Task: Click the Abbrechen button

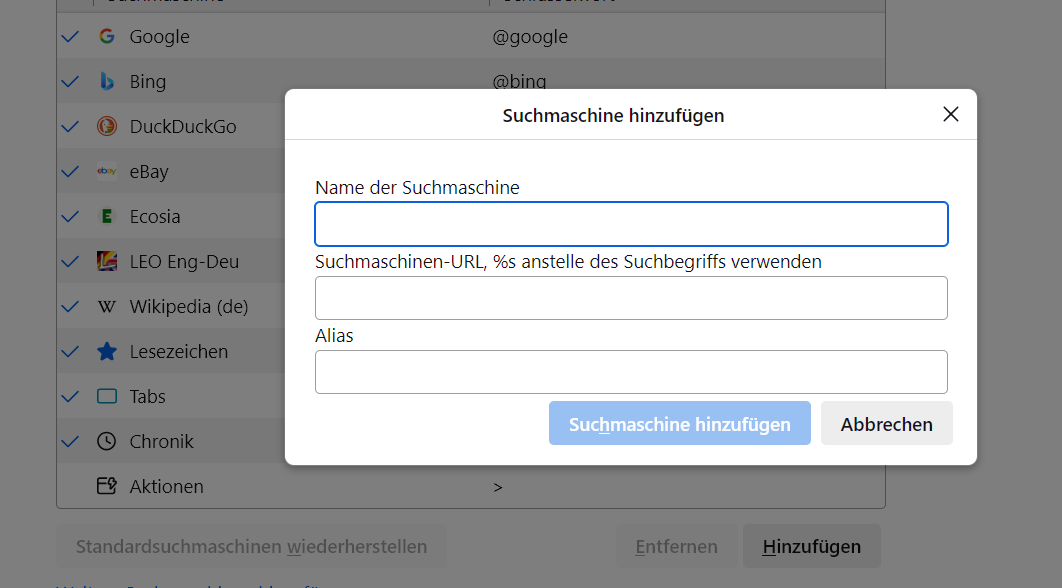Action: click(886, 424)
